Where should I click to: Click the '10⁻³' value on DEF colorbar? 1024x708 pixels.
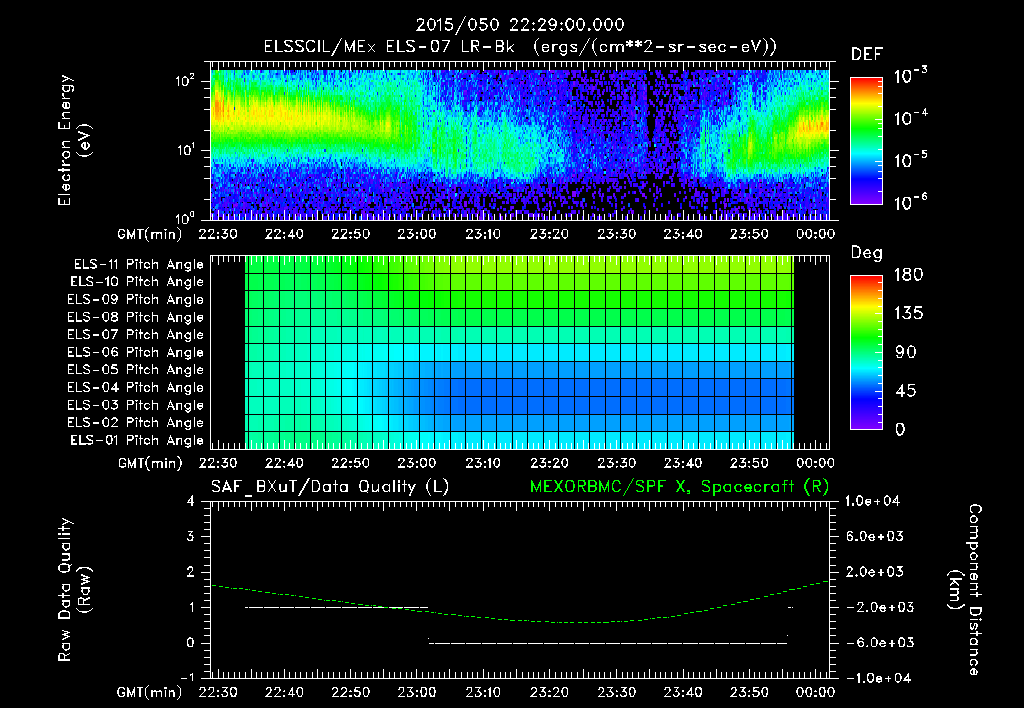[x=910, y=76]
